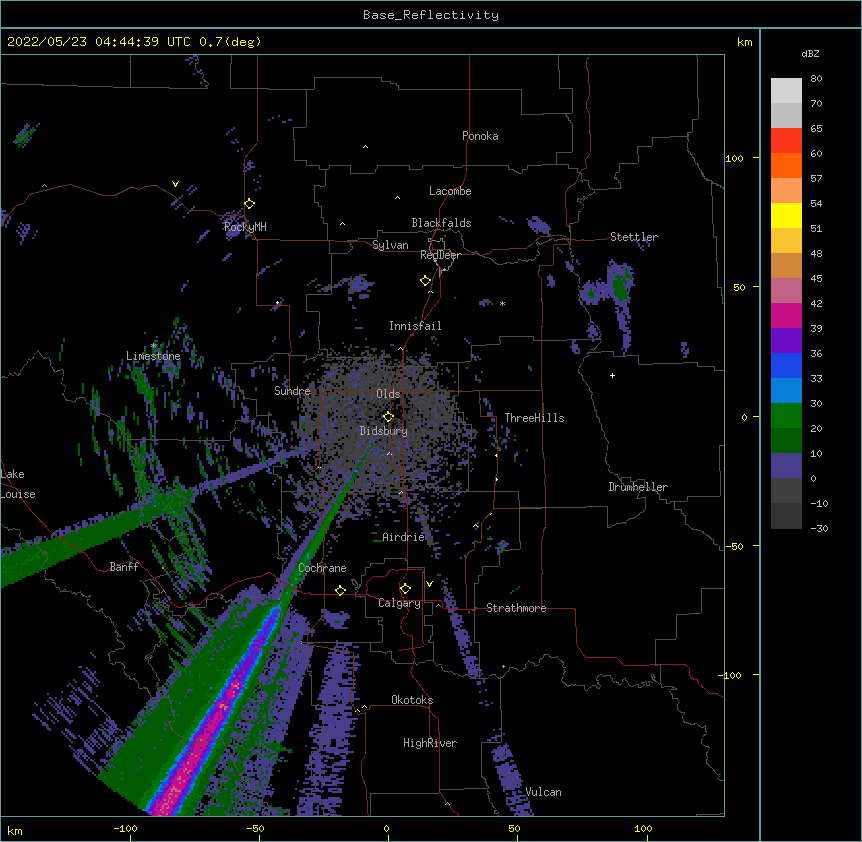862x842 pixels.
Task: Click the yellow marker below Cochrane label
Action: [x=340, y=591]
